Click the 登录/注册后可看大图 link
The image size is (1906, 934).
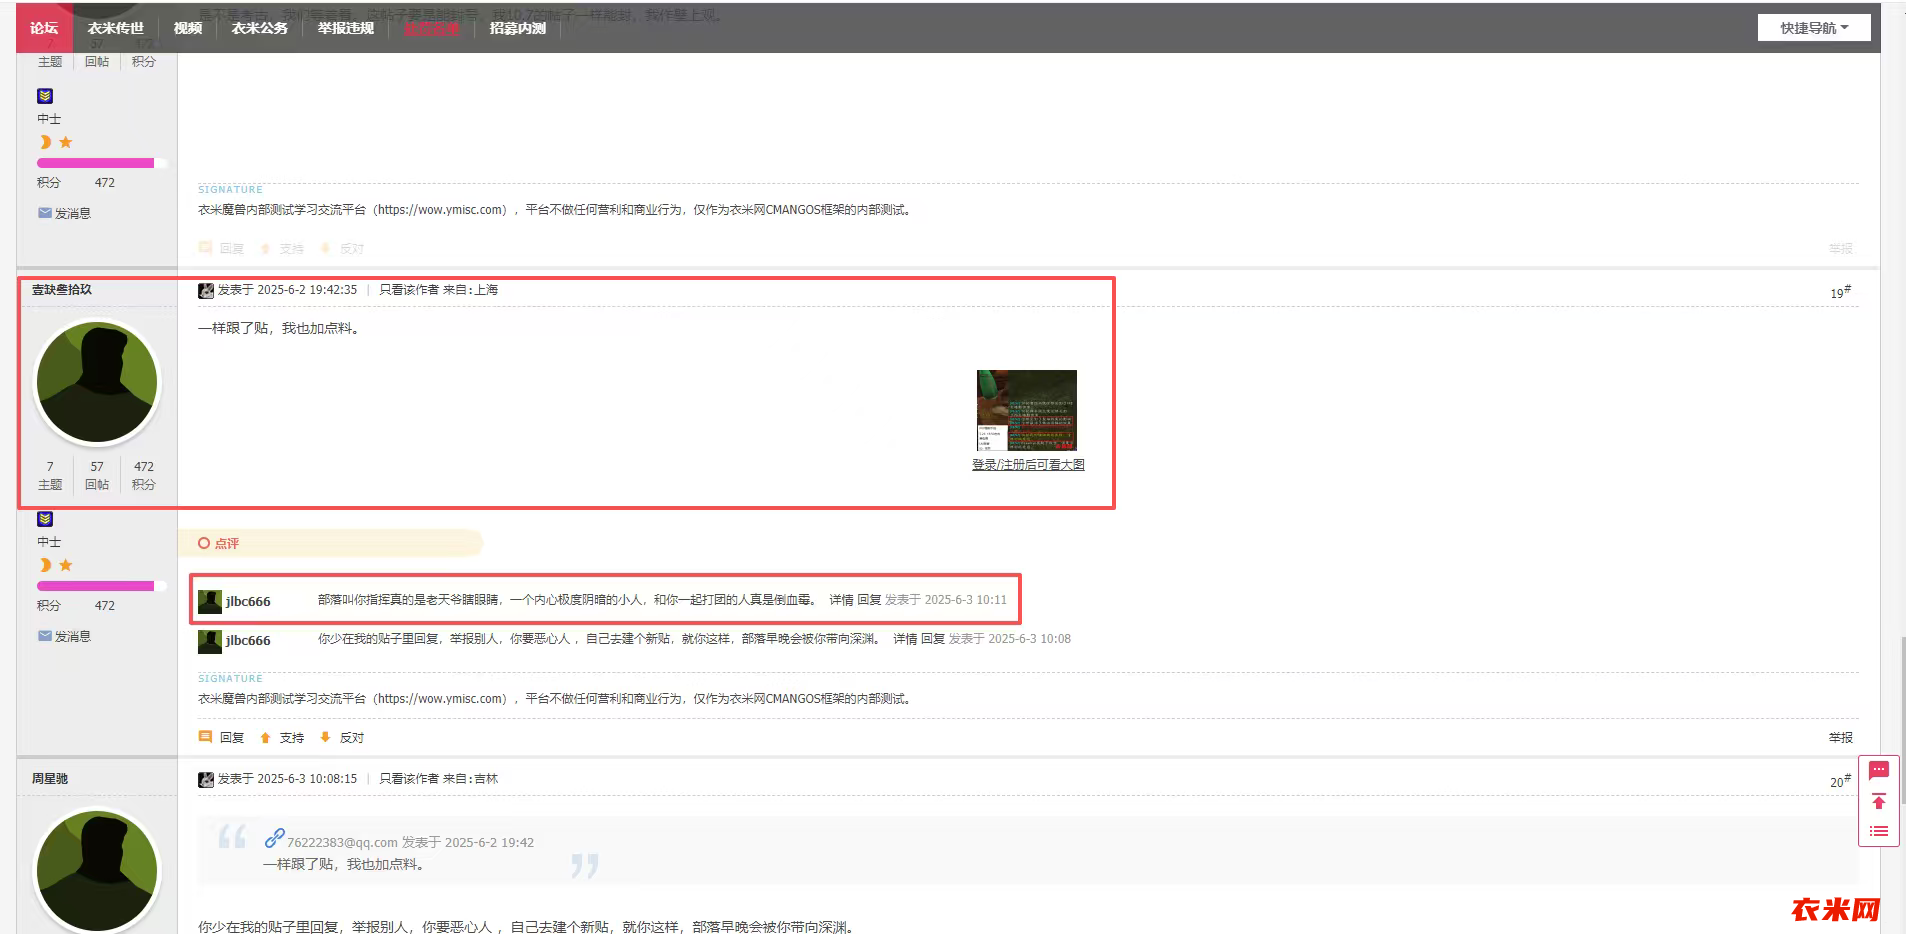(1027, 465)
